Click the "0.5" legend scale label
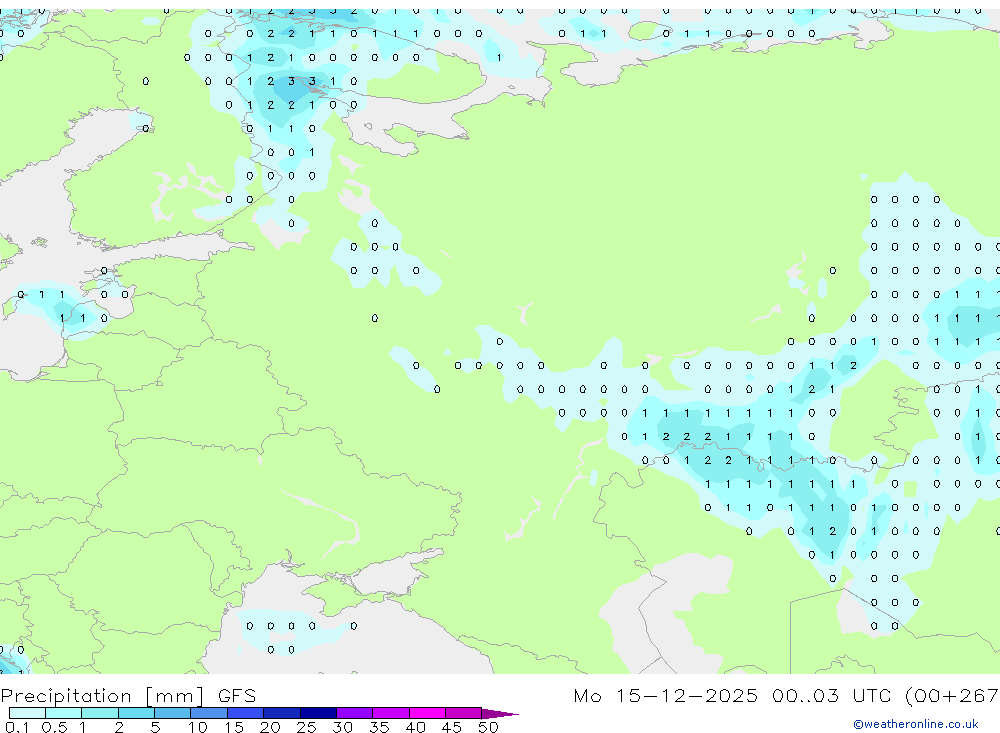The image size is (1000, 733). (54, 727)
